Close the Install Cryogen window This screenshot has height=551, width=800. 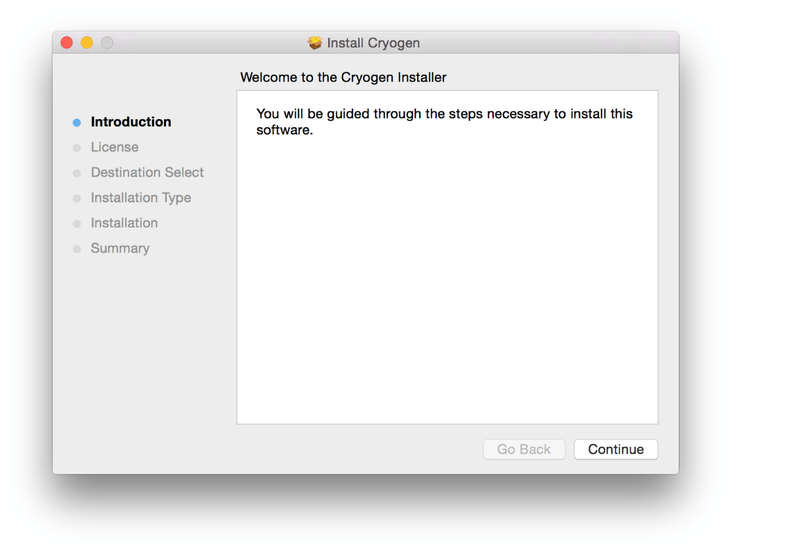[x=67, y=43]
